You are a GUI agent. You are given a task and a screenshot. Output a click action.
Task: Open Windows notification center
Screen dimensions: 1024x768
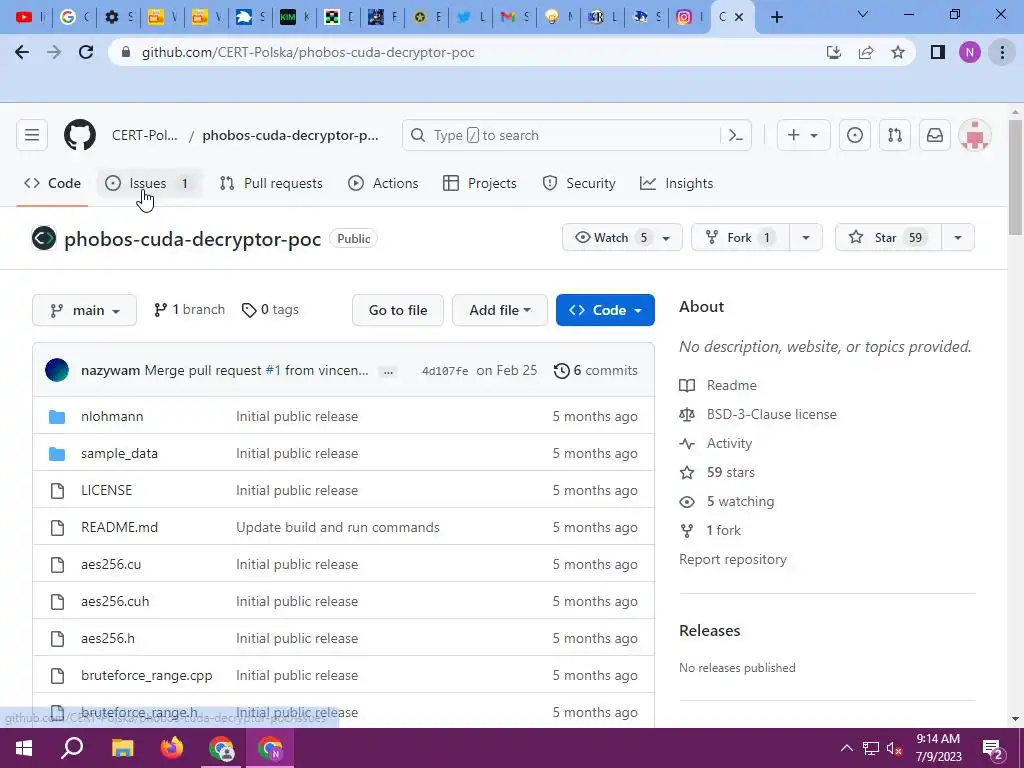point(993,748)
